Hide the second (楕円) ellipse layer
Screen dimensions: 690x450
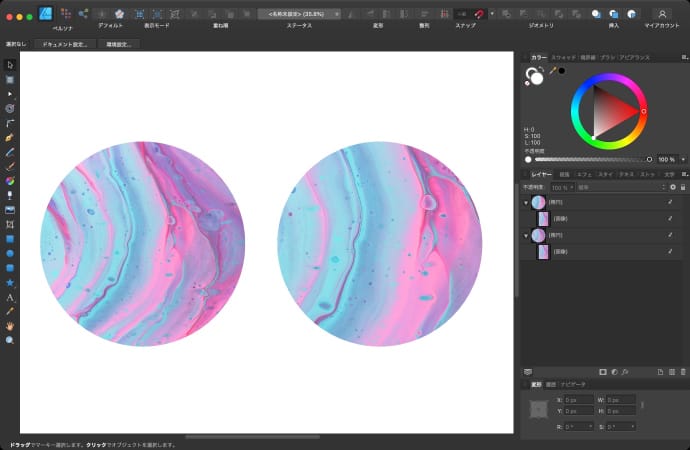670,235
